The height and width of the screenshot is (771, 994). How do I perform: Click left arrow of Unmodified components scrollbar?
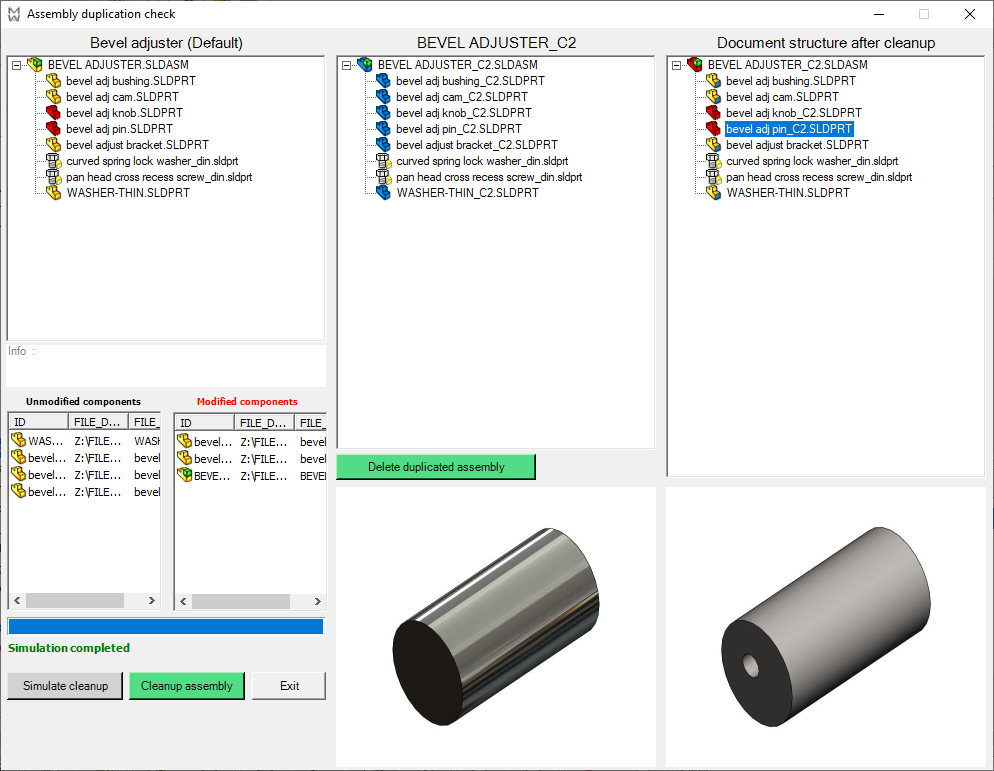coord(17,600)
